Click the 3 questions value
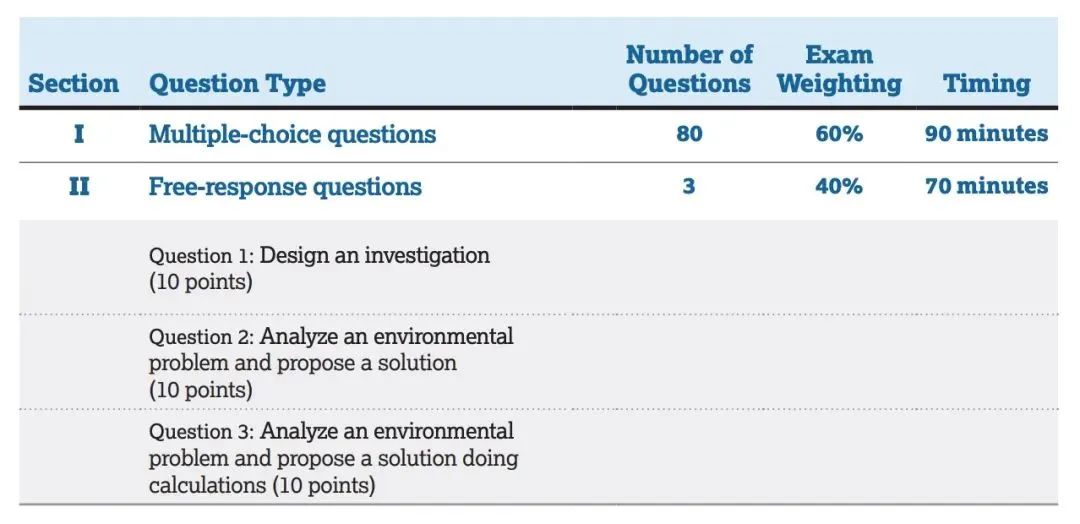Screen dimensions: 1080x524 pyautogui.click(x=689, y=187)
